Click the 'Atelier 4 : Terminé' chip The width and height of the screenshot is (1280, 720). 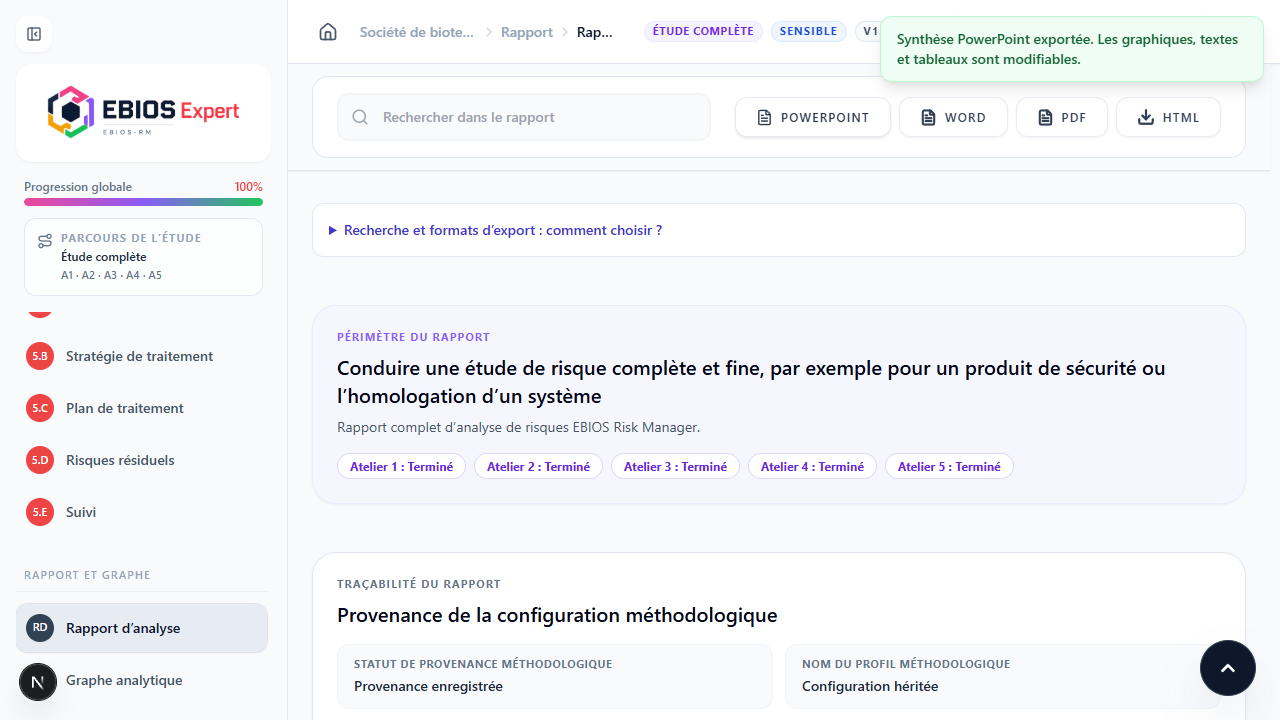pyautogui.click(x=812, y=467)
